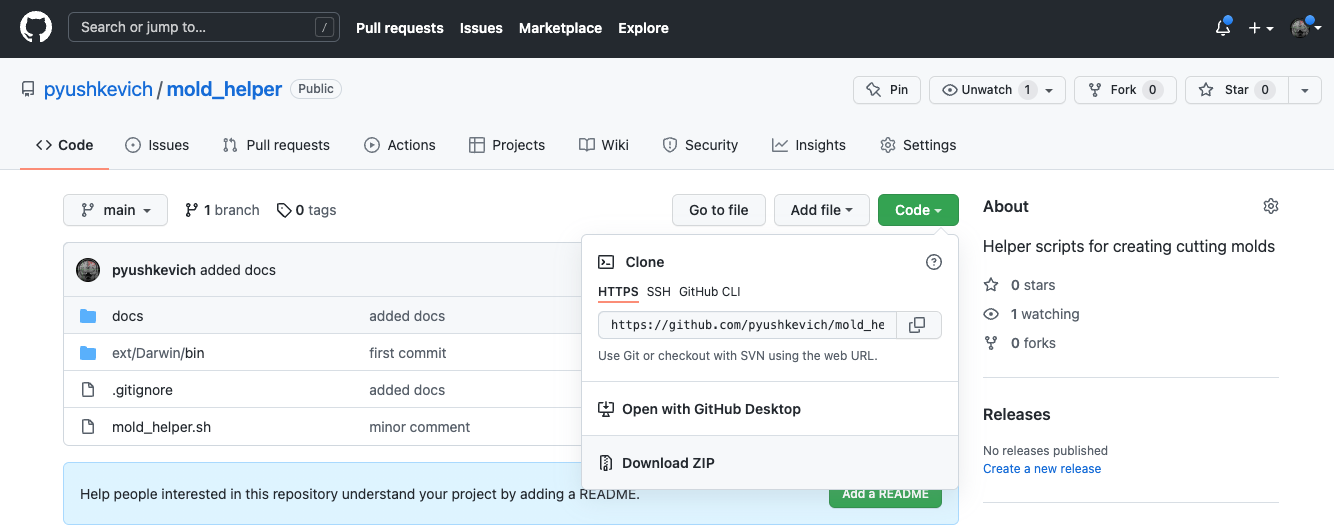Image resolution: width=1334 pixels, height=528 pixels.
Task: Go to the Actions tab
Action: [400, 145]
